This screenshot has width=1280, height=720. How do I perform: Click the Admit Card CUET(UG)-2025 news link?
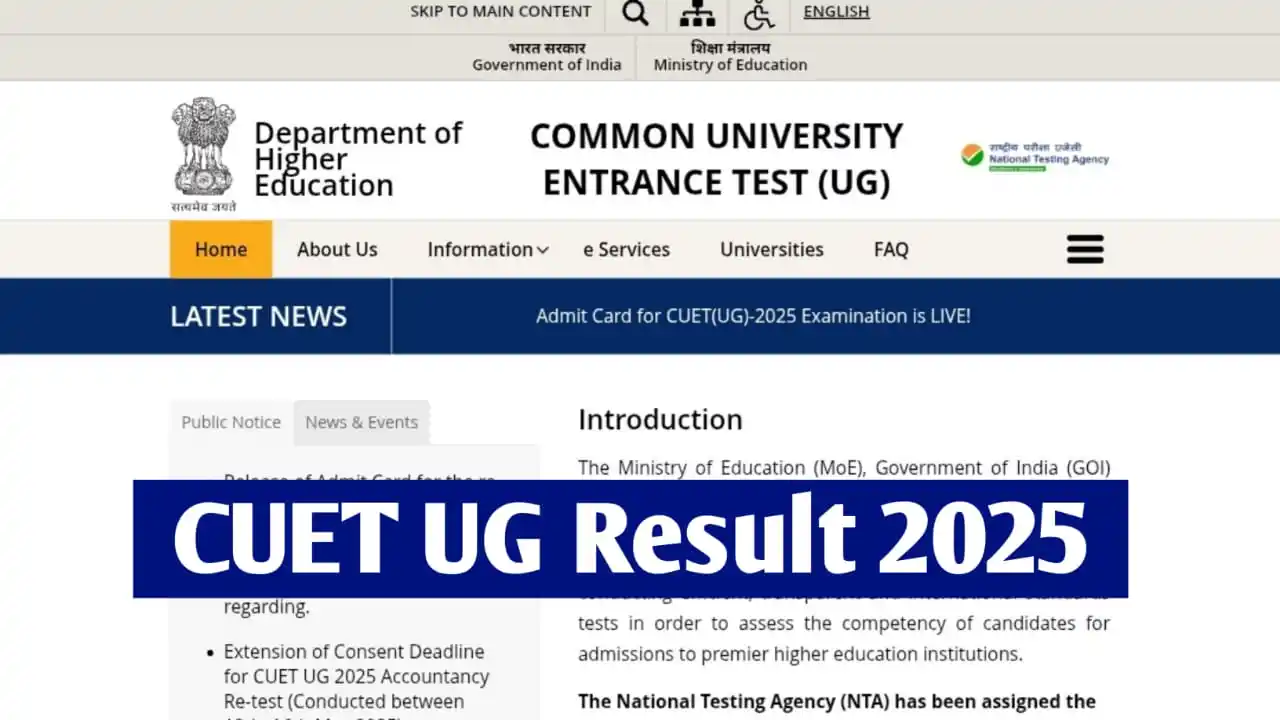(753, 316)
